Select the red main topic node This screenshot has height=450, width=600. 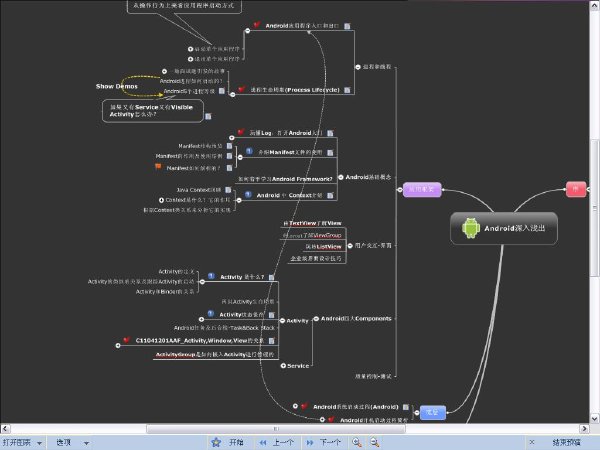[x=576, y=189]
